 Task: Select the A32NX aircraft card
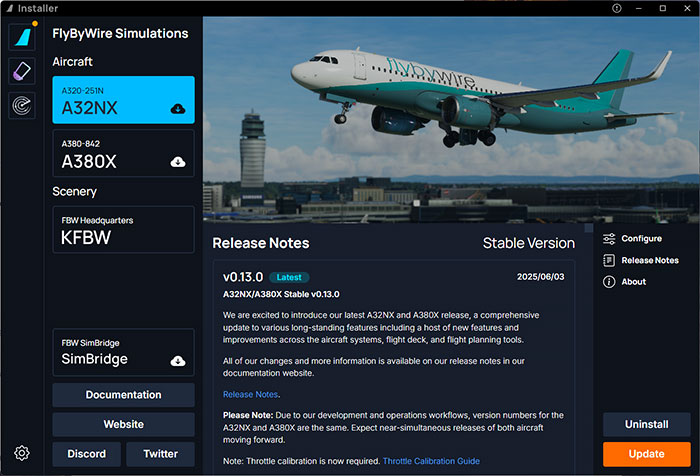point(124,100)
